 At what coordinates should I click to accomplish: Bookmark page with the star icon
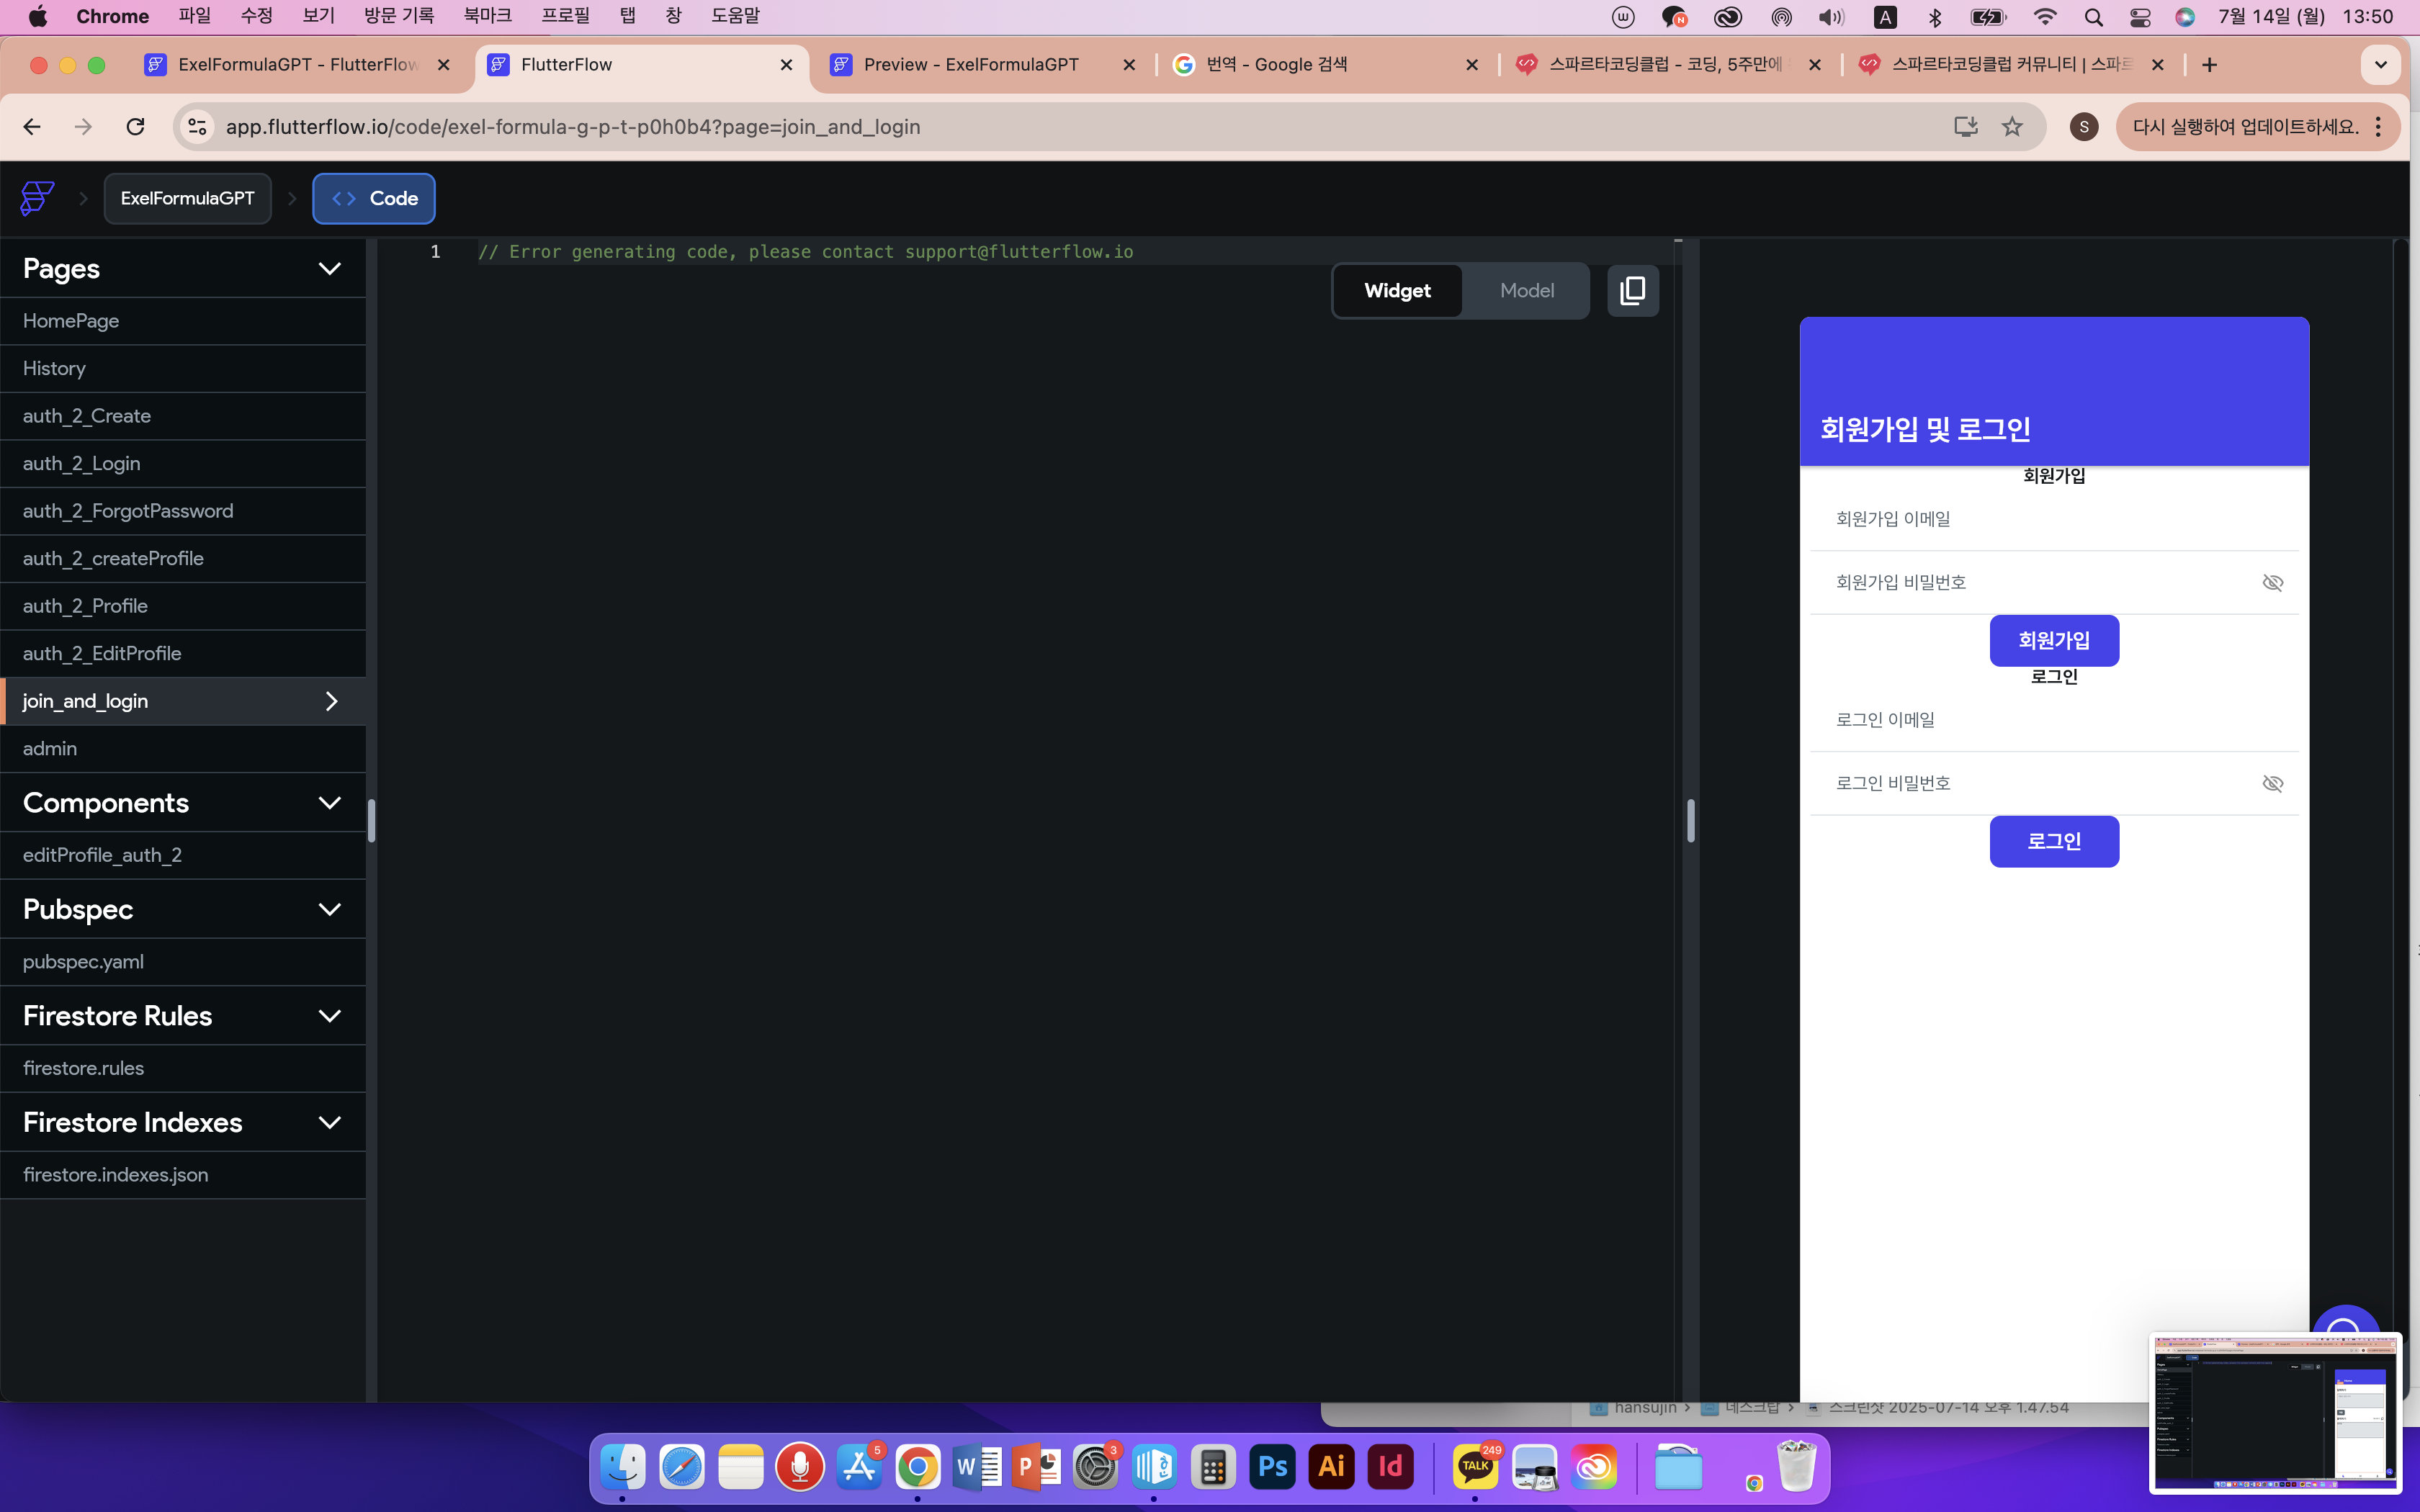pyautogui.click(x=2012, y=127)
